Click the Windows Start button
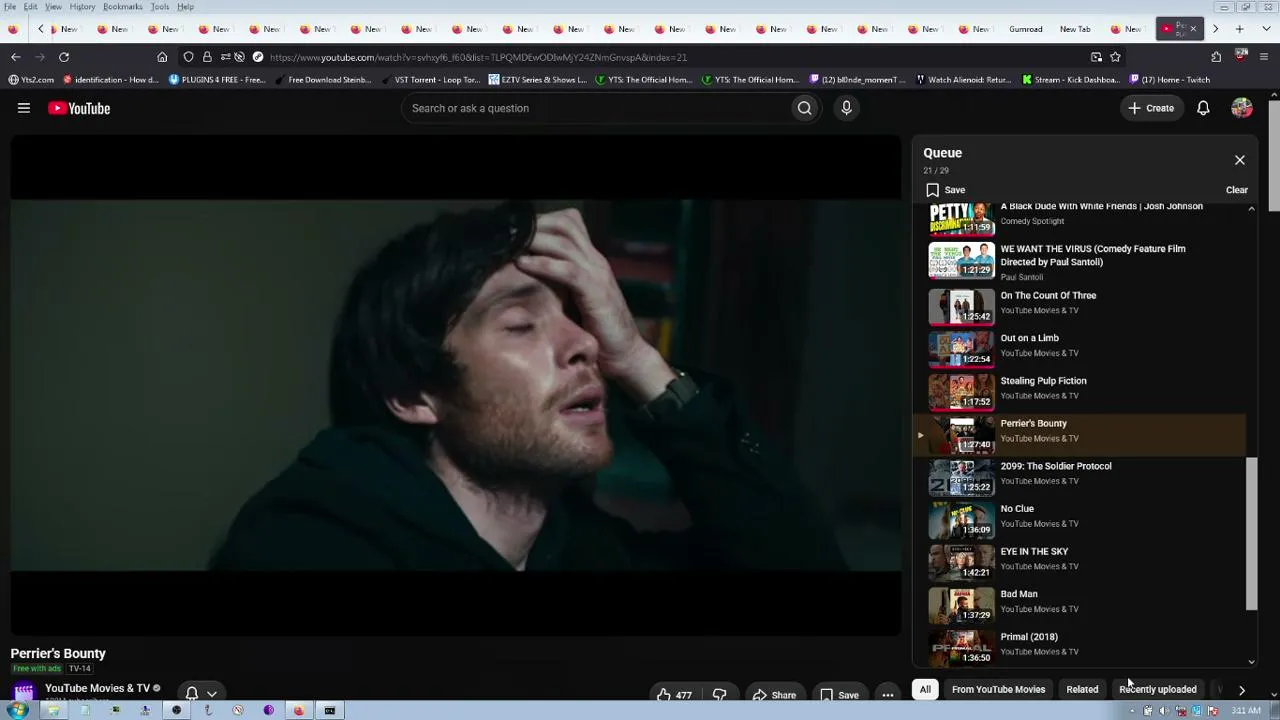Viewport: 1280px width, 720px height. click(16, 711)
